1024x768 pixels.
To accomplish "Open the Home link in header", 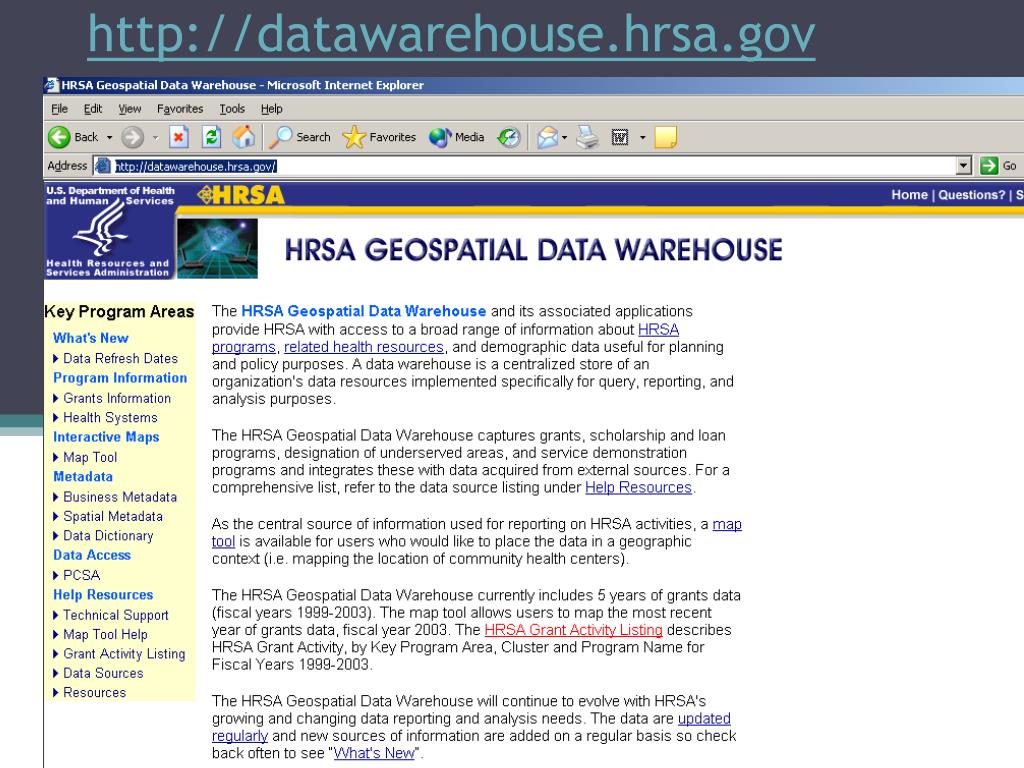I will [909, 195].
